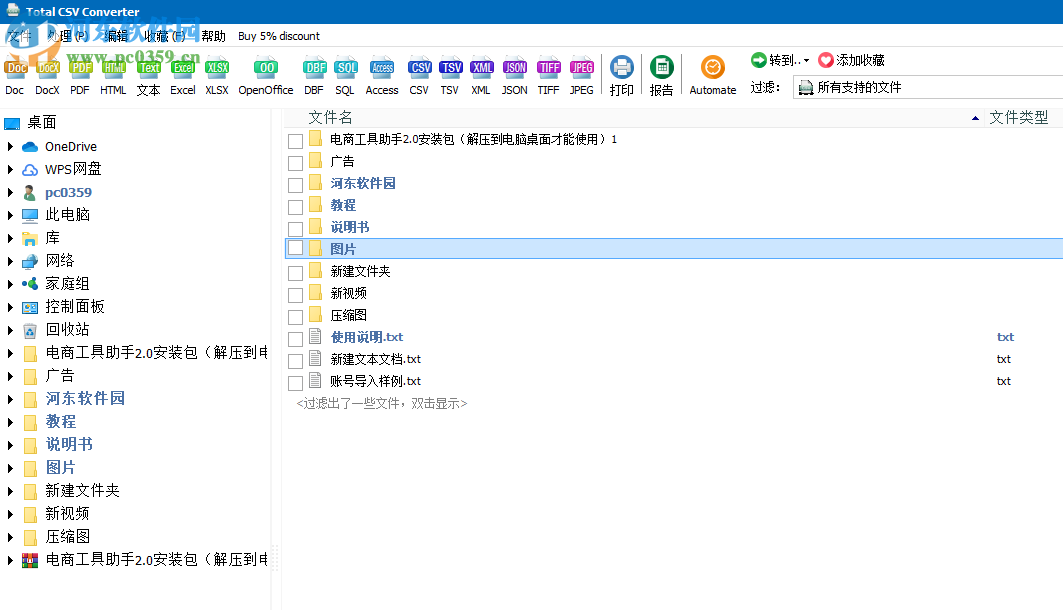Open the Automate feature
Viewport: 1063px width, 610px height.
712,73
